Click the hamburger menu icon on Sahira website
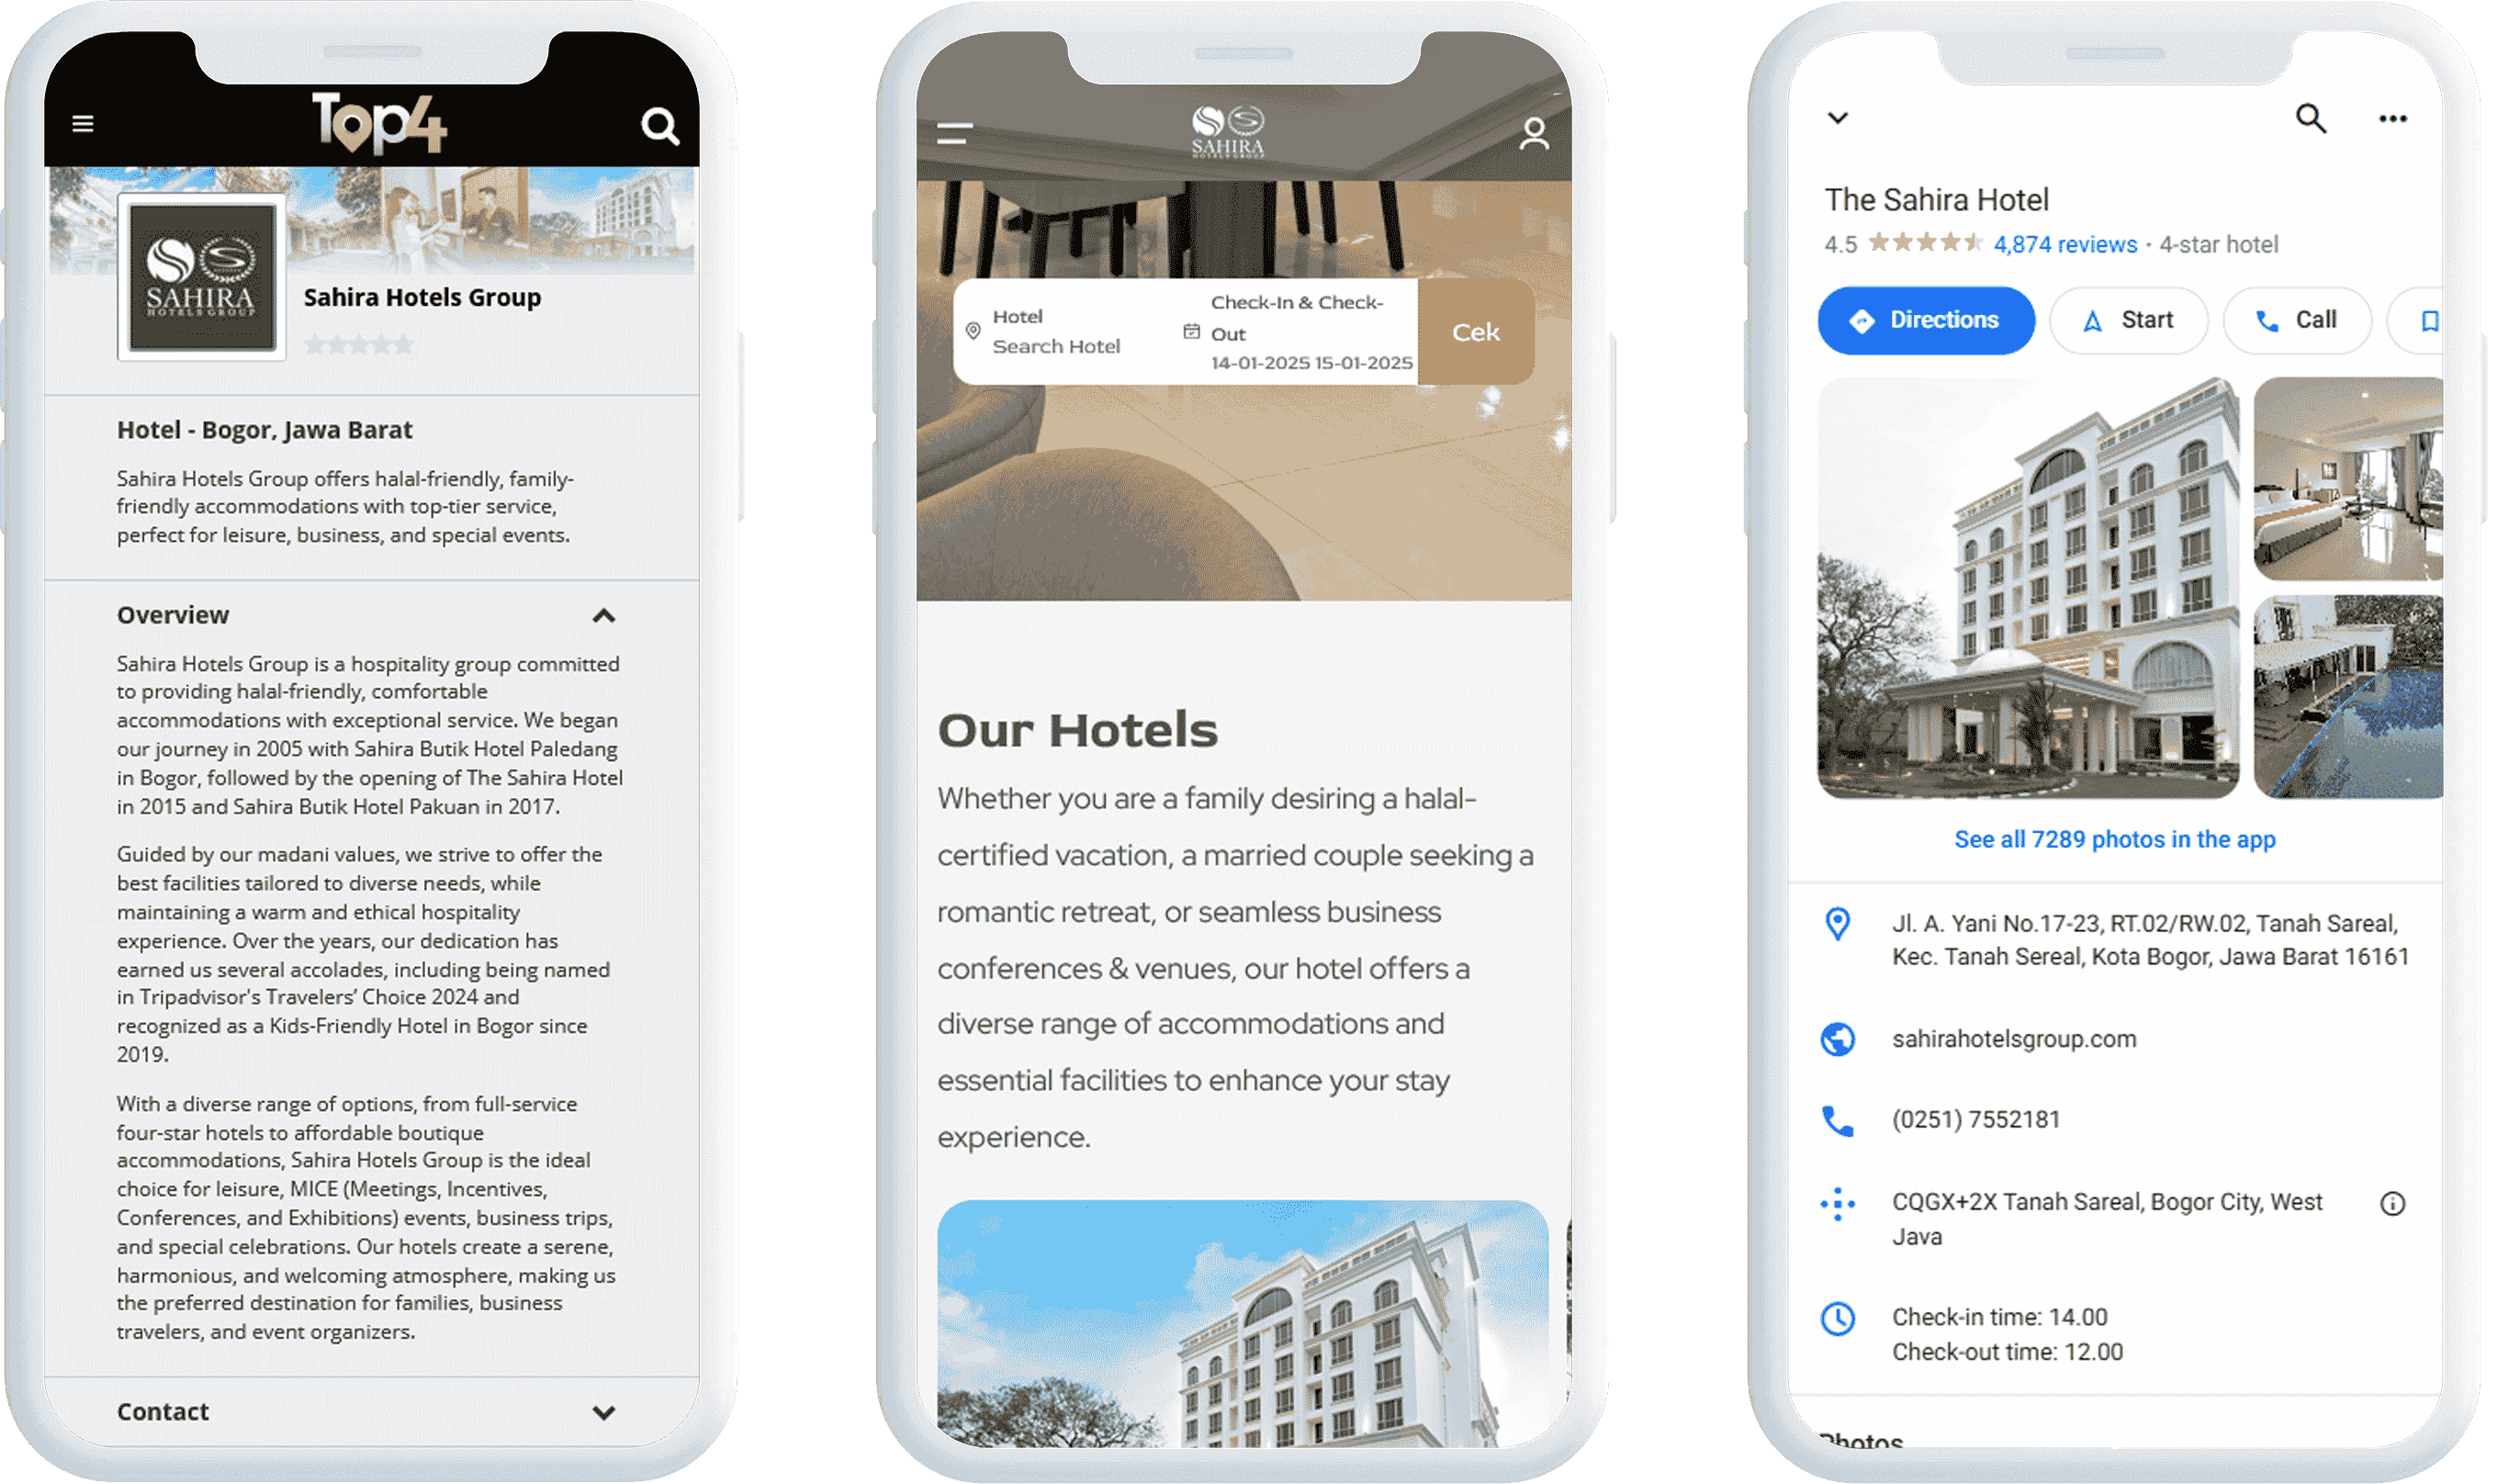This screenshot has width=2498, height=1484. (x=954, y=132)
